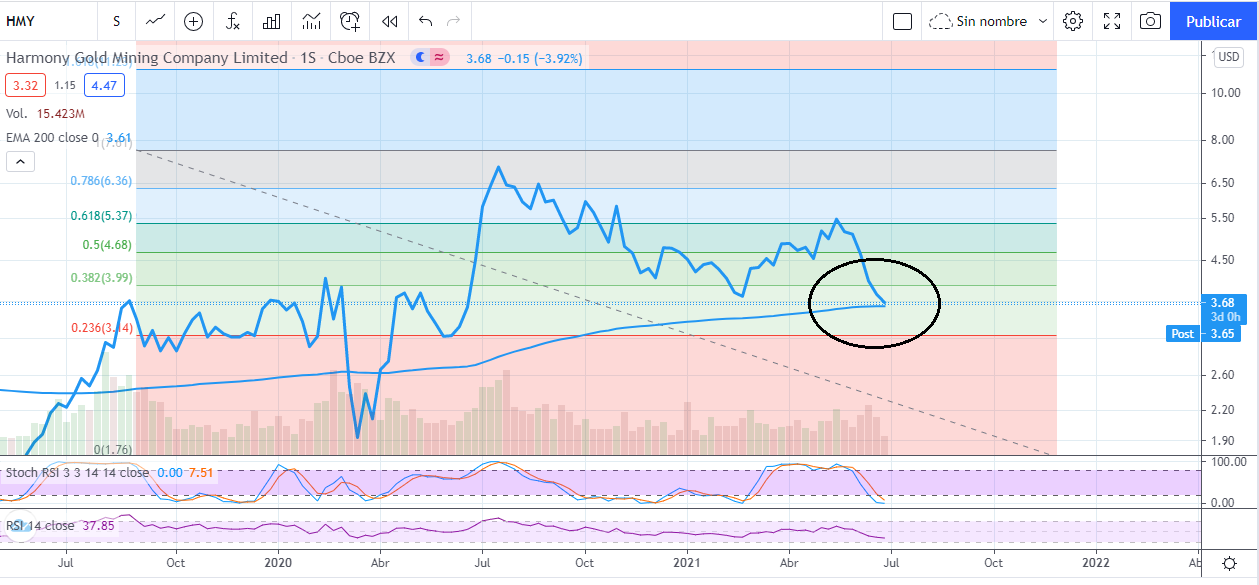Click the compare or add symbol plus icon
This screenshot has width=1259, height=585.
193,20
